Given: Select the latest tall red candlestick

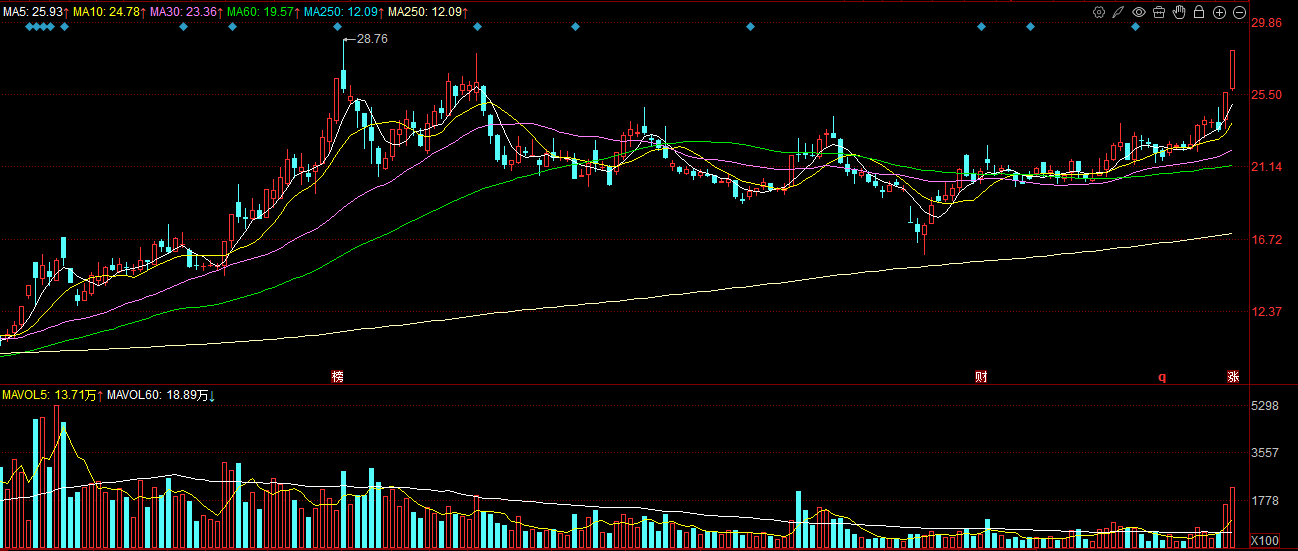Looking at the screenshot, I should pos(1233,68).
